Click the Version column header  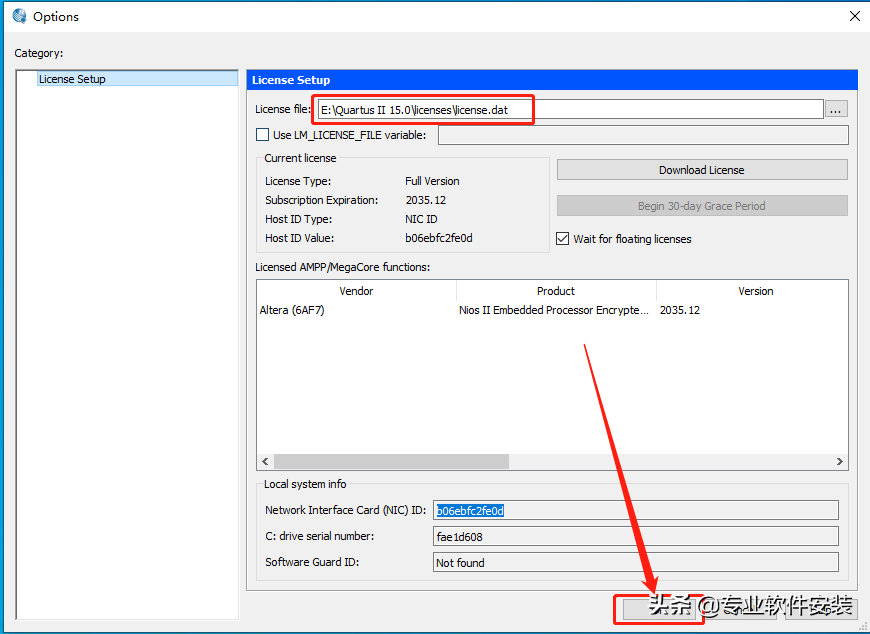[755, 291]
